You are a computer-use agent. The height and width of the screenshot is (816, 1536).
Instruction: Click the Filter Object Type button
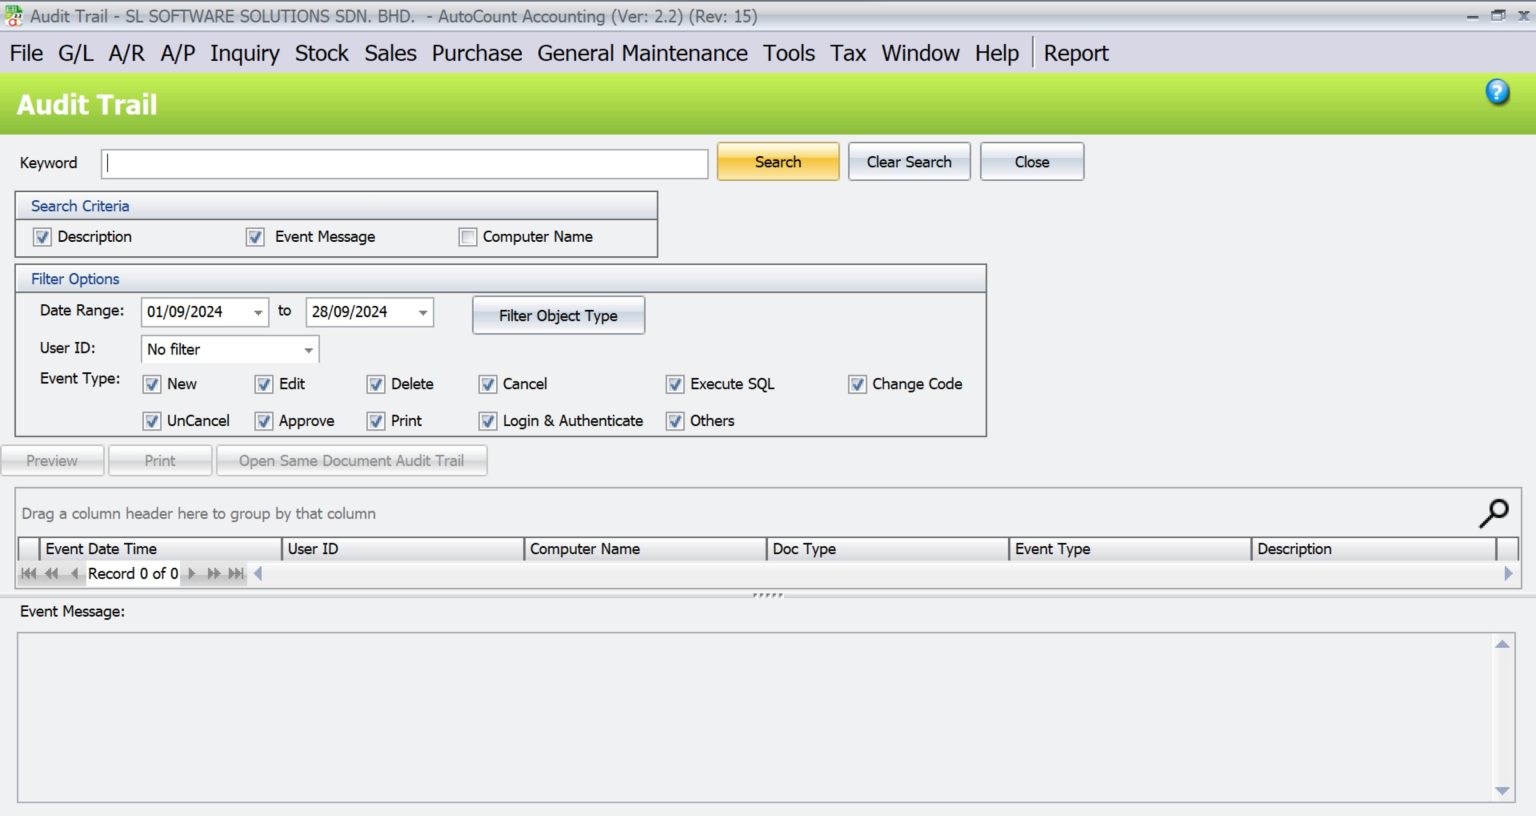pos(558,315)
